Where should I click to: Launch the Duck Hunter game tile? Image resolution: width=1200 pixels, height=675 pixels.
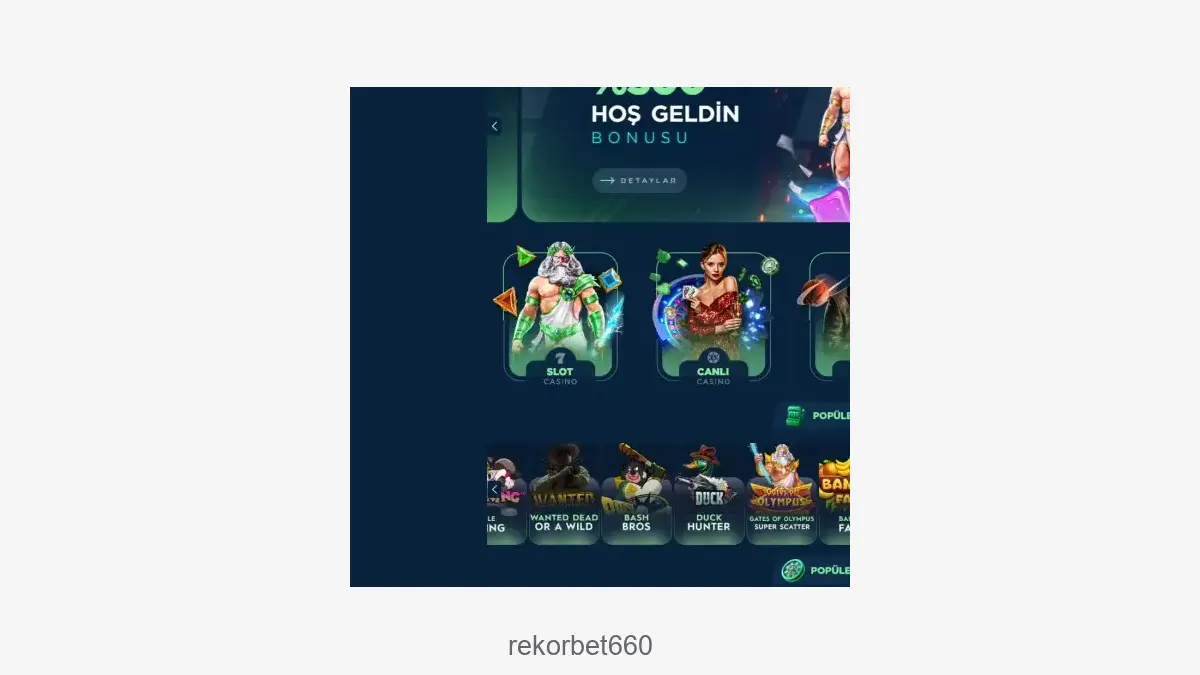click(709, 495)
